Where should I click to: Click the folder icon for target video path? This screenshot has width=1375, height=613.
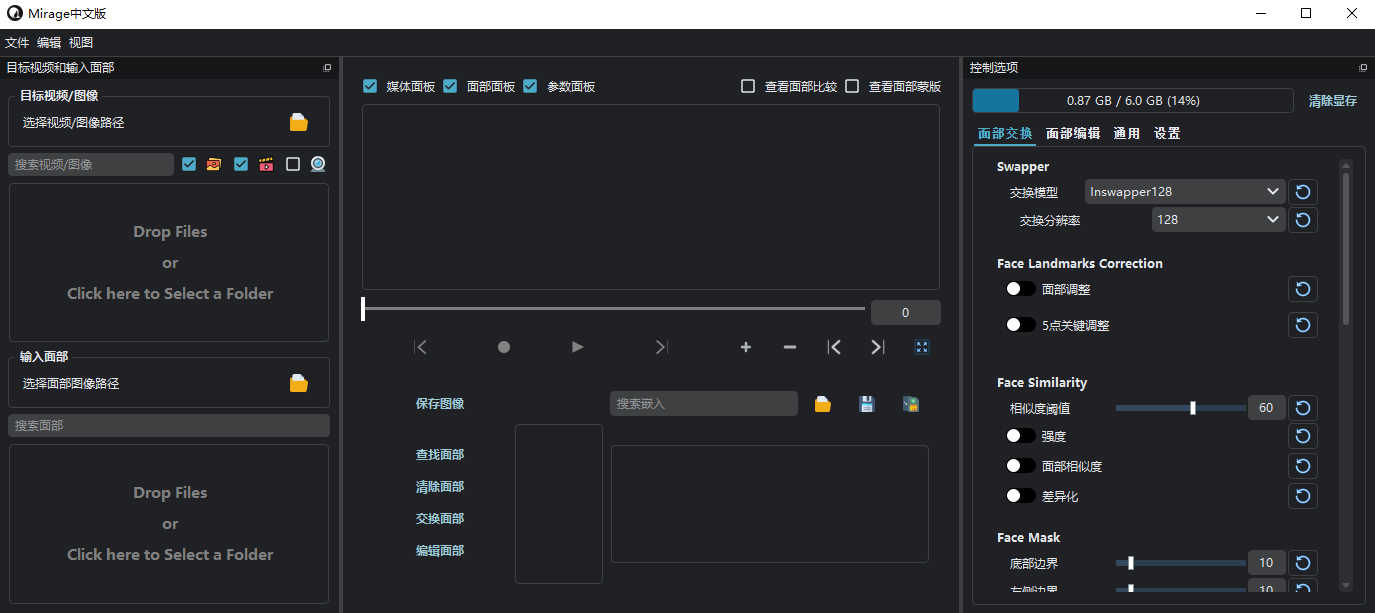pos(298,122)
